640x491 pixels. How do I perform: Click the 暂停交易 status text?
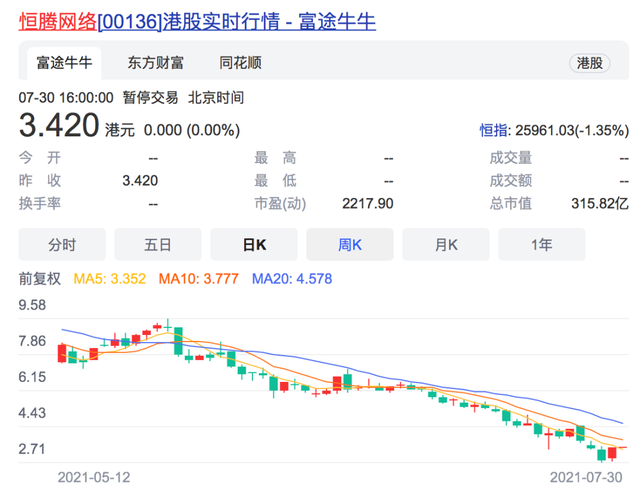tap(151, 98)
